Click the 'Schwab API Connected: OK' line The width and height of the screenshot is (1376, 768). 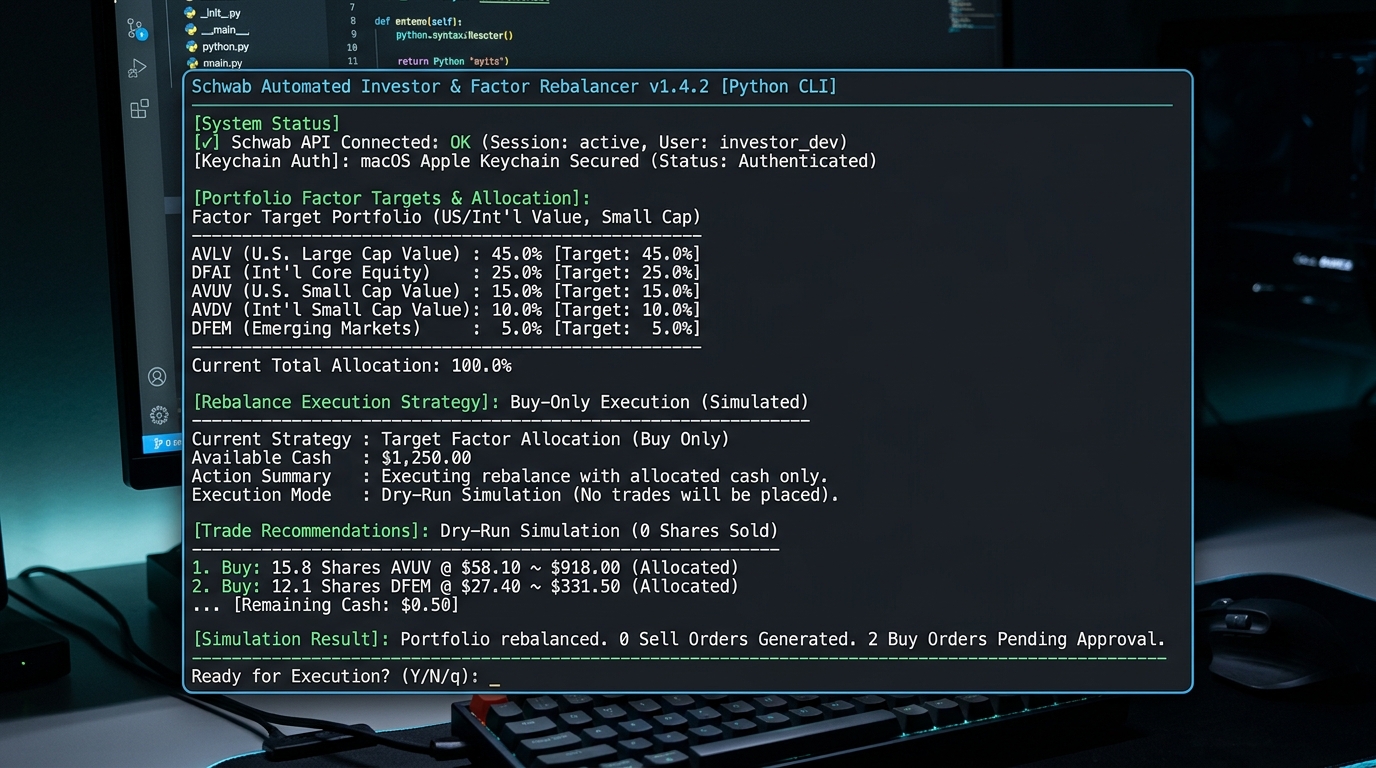point(520,142)
